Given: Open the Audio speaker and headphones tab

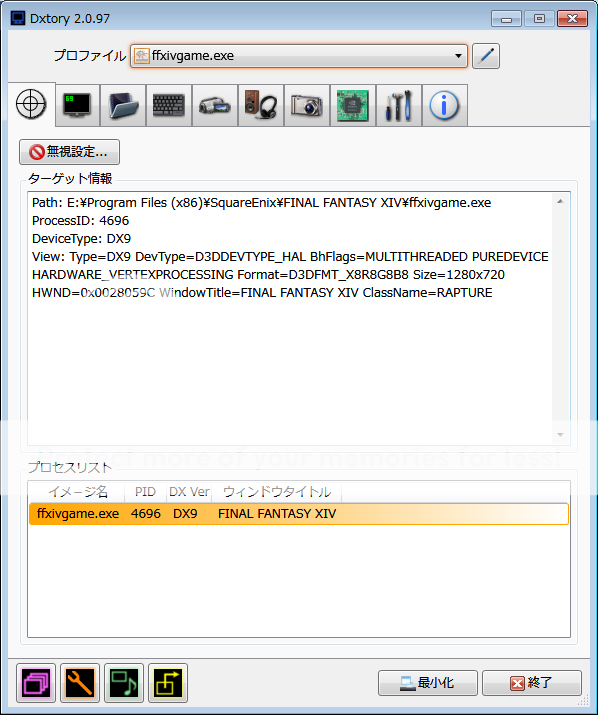Looking at the screenshot, I should pos(261,105).
